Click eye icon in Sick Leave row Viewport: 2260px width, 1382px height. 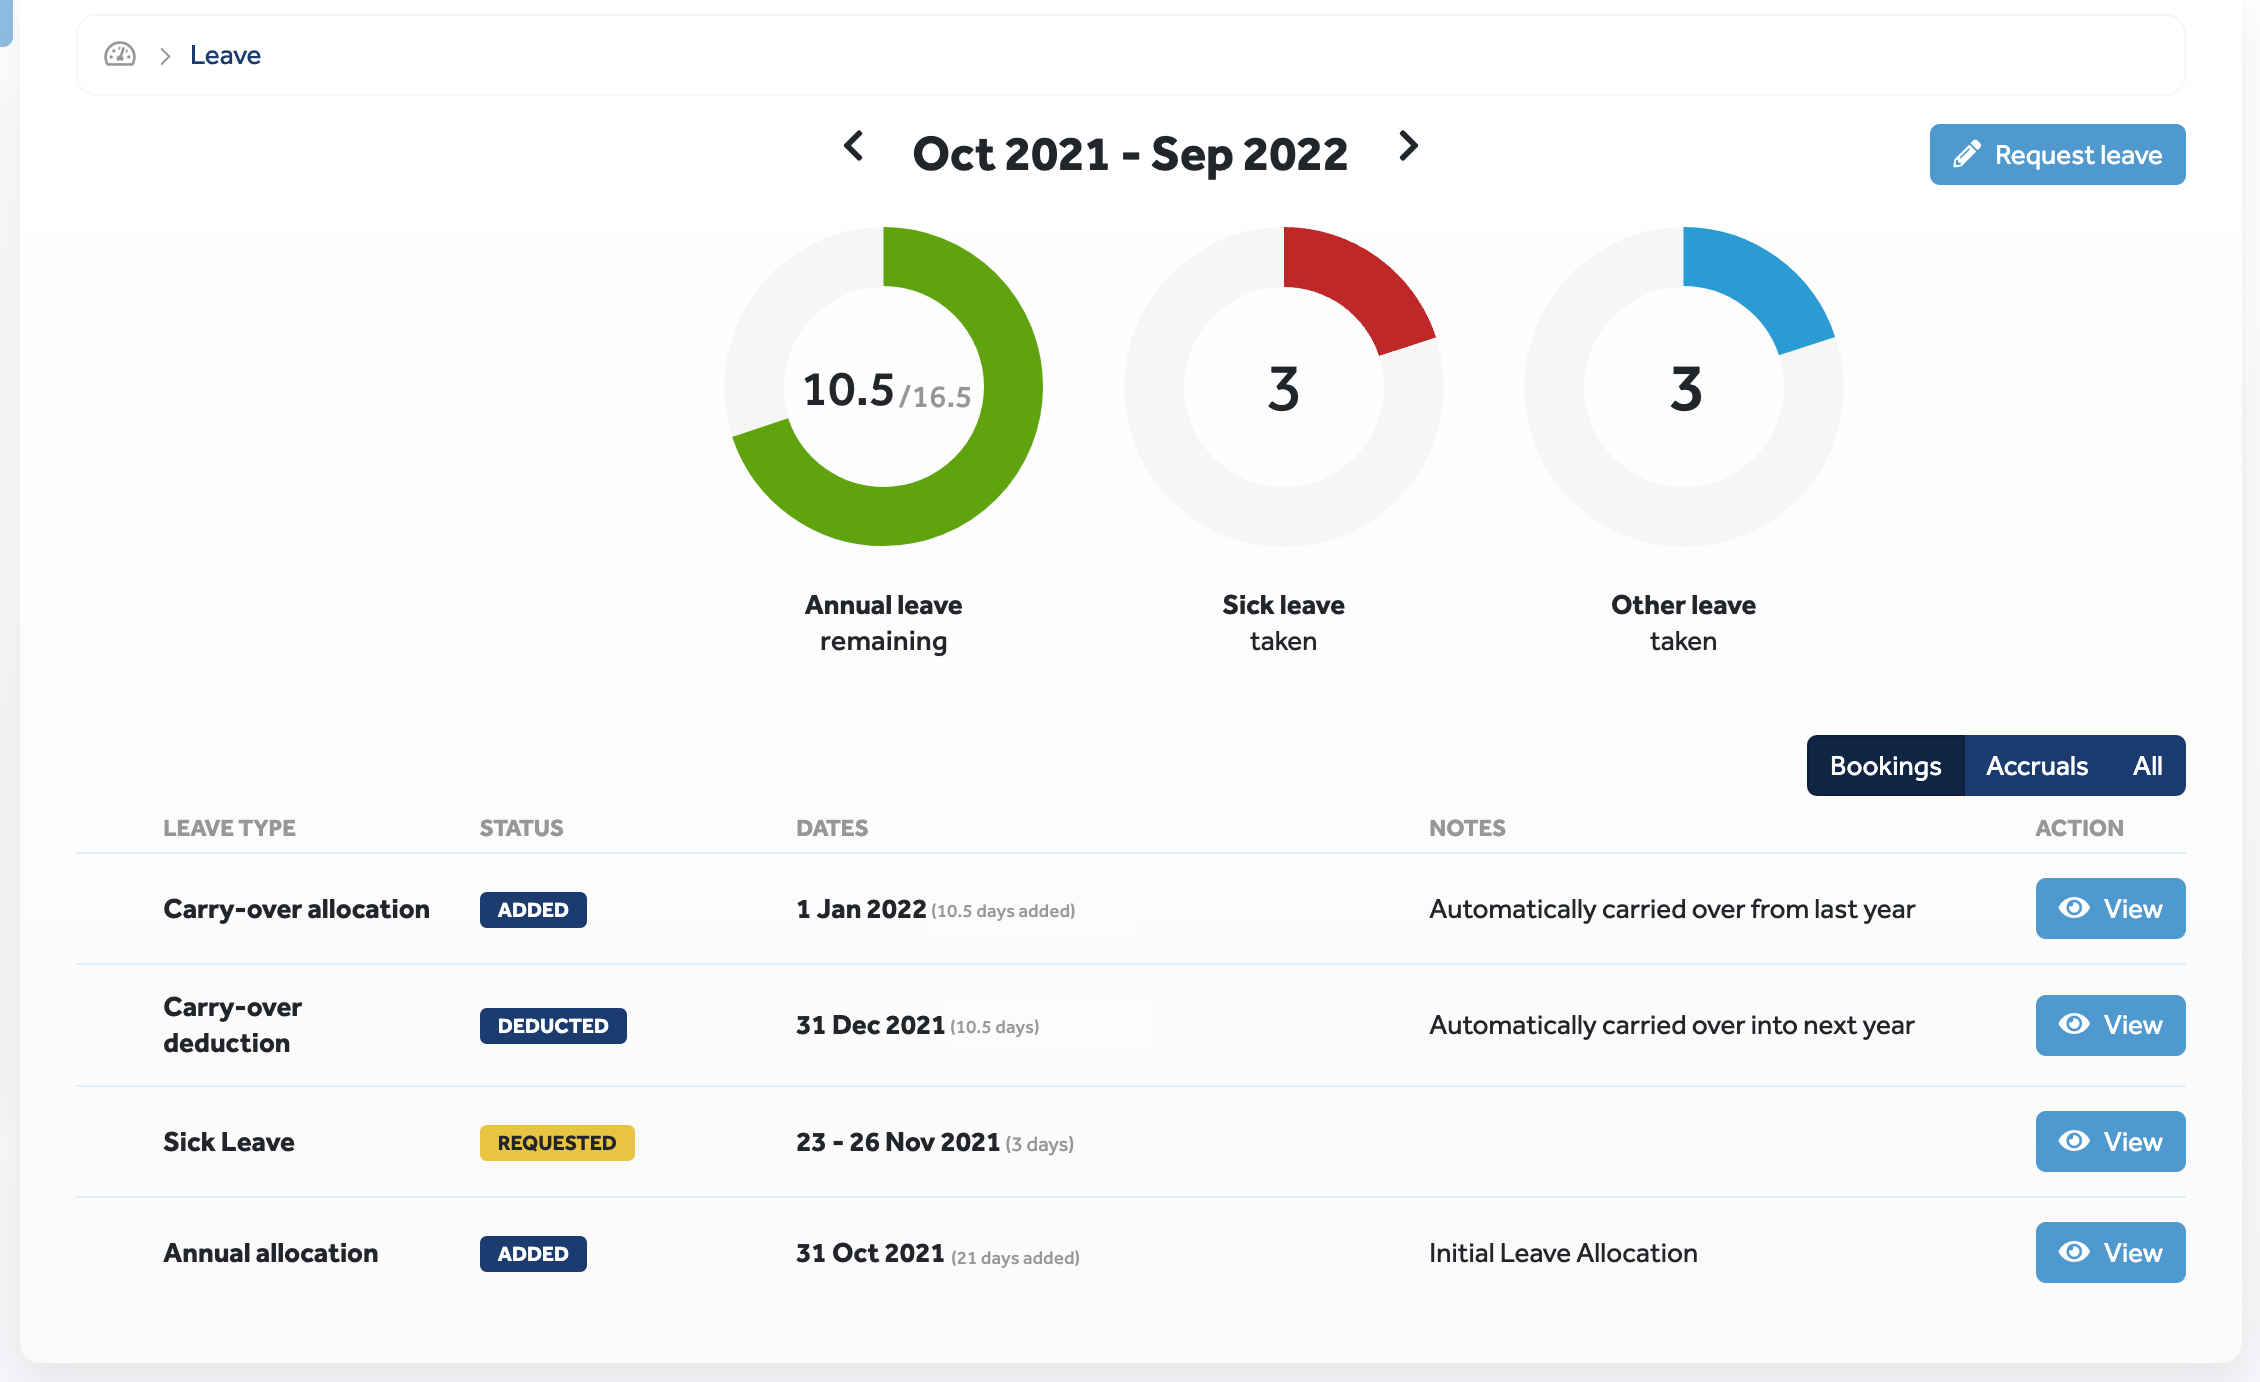[x=2074, y=1141]
